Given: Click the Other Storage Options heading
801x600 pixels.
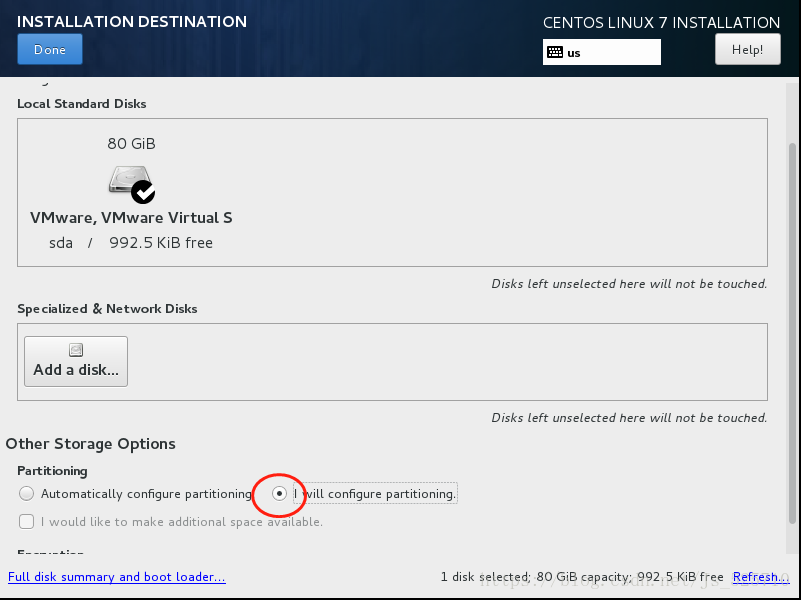Looking at the screenshot, I should (90, 444).
